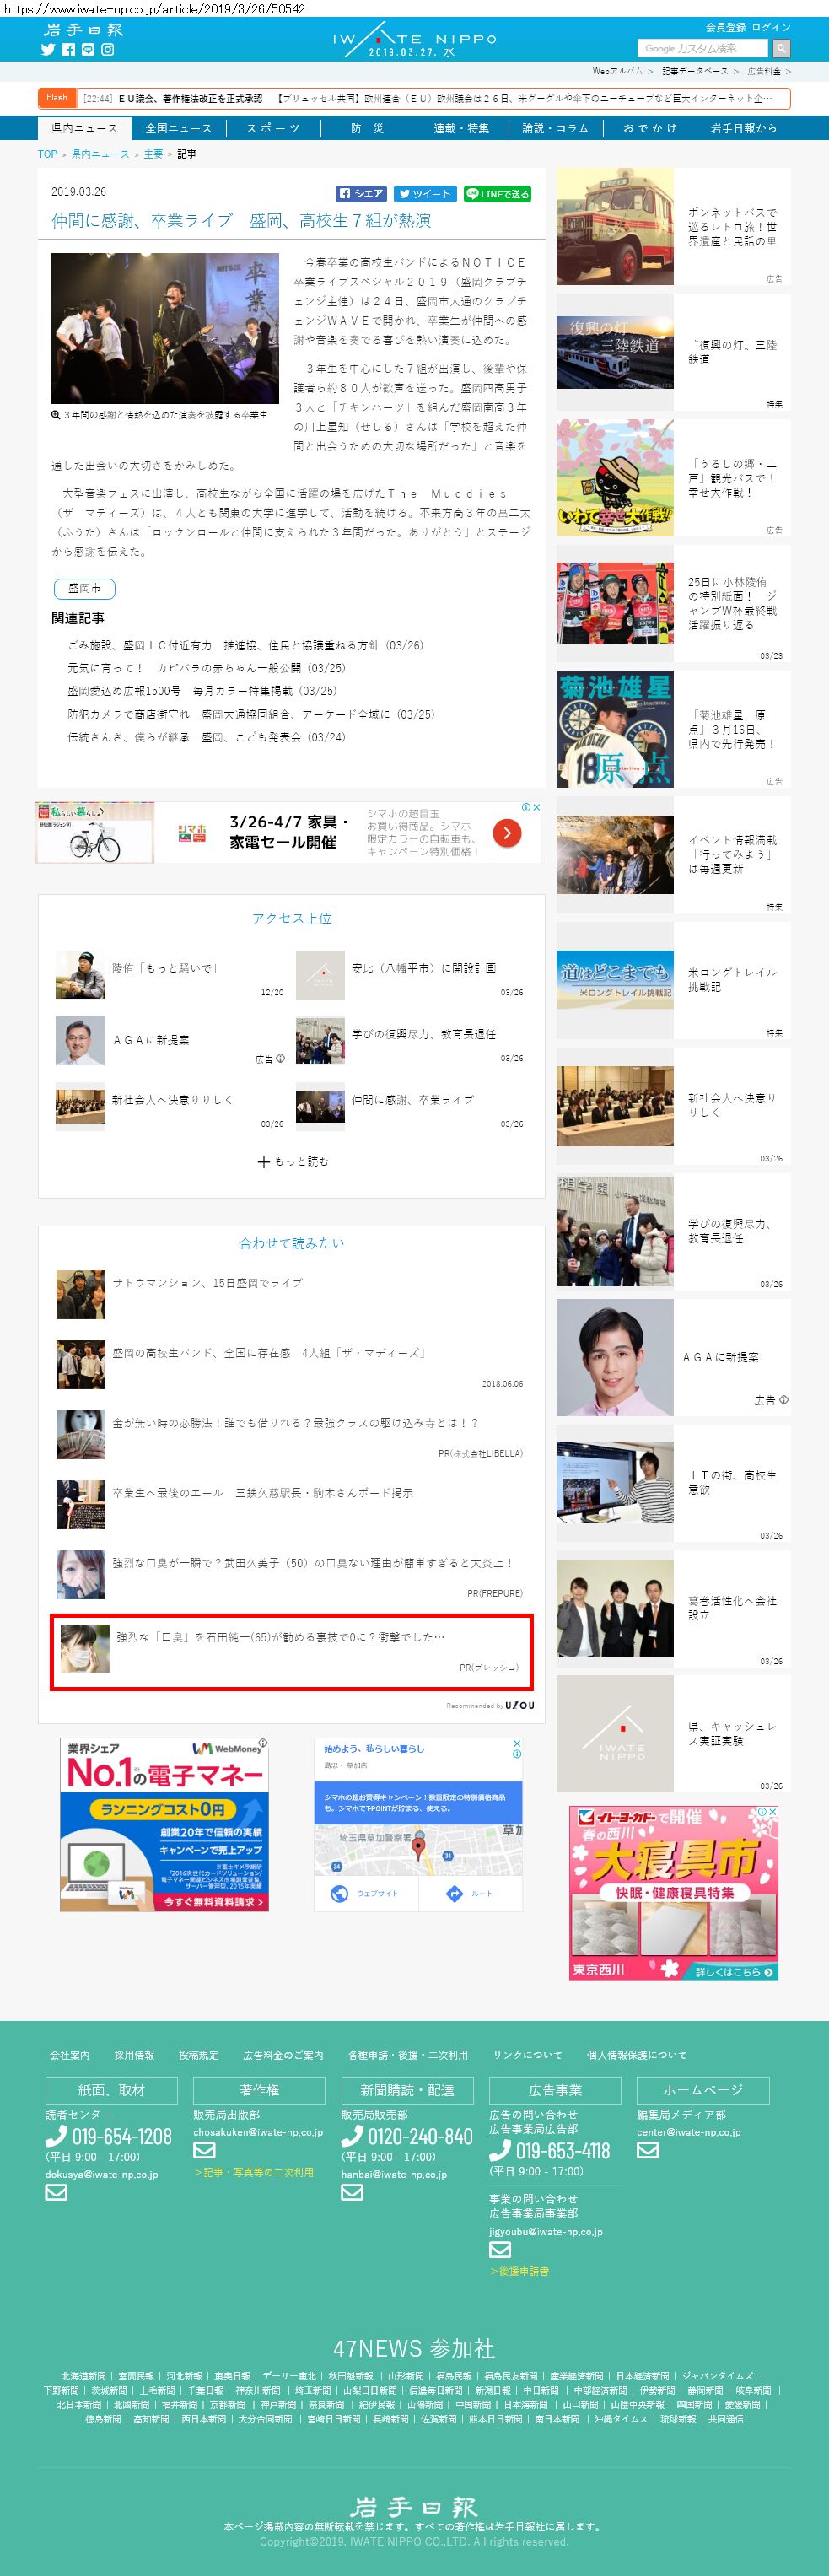Image resolution: width=829 pixels, height=2576 pixels.
Task: Click the Google search magnifier button
Action: click(x=781, y=48)
